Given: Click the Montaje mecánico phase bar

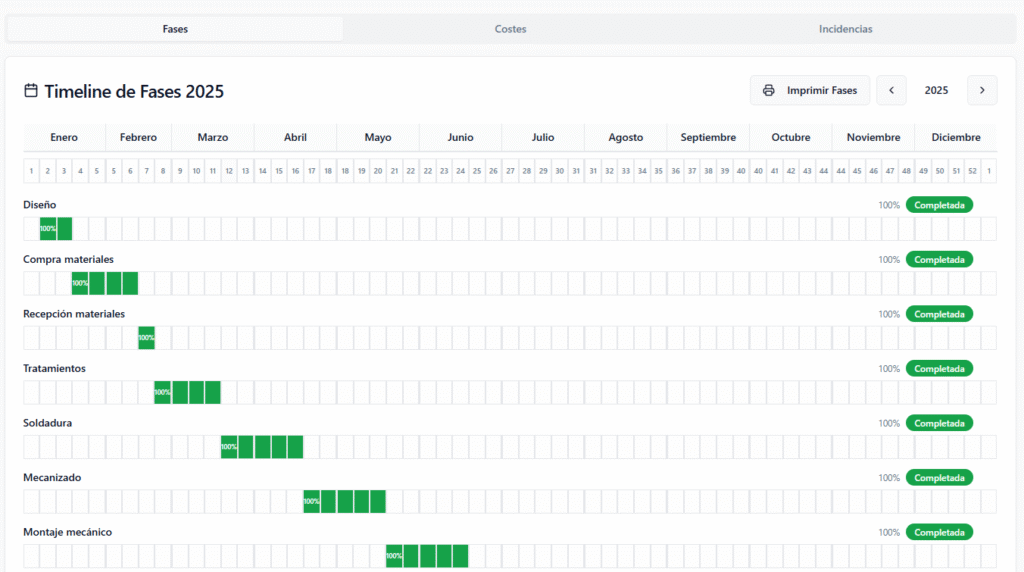Looking at the screenshot, I should point(427,556).
